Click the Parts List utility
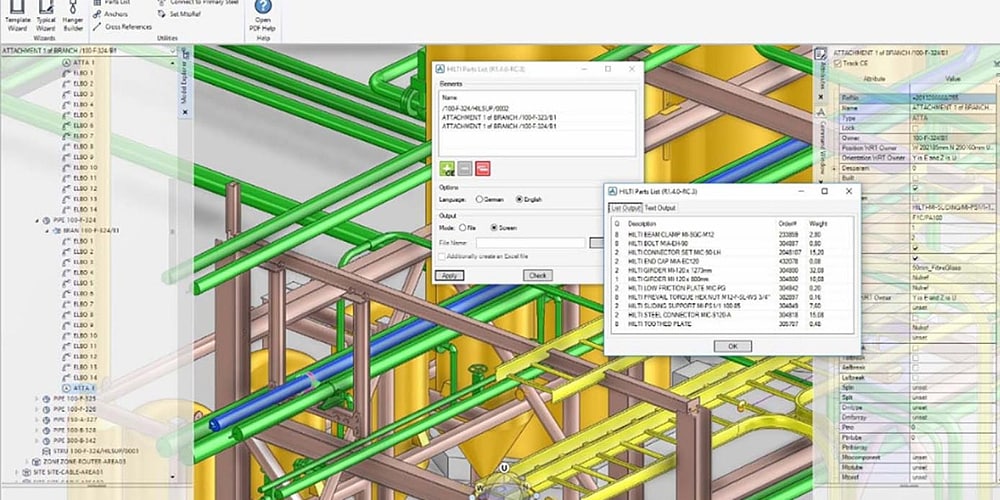 click(112, 3)
